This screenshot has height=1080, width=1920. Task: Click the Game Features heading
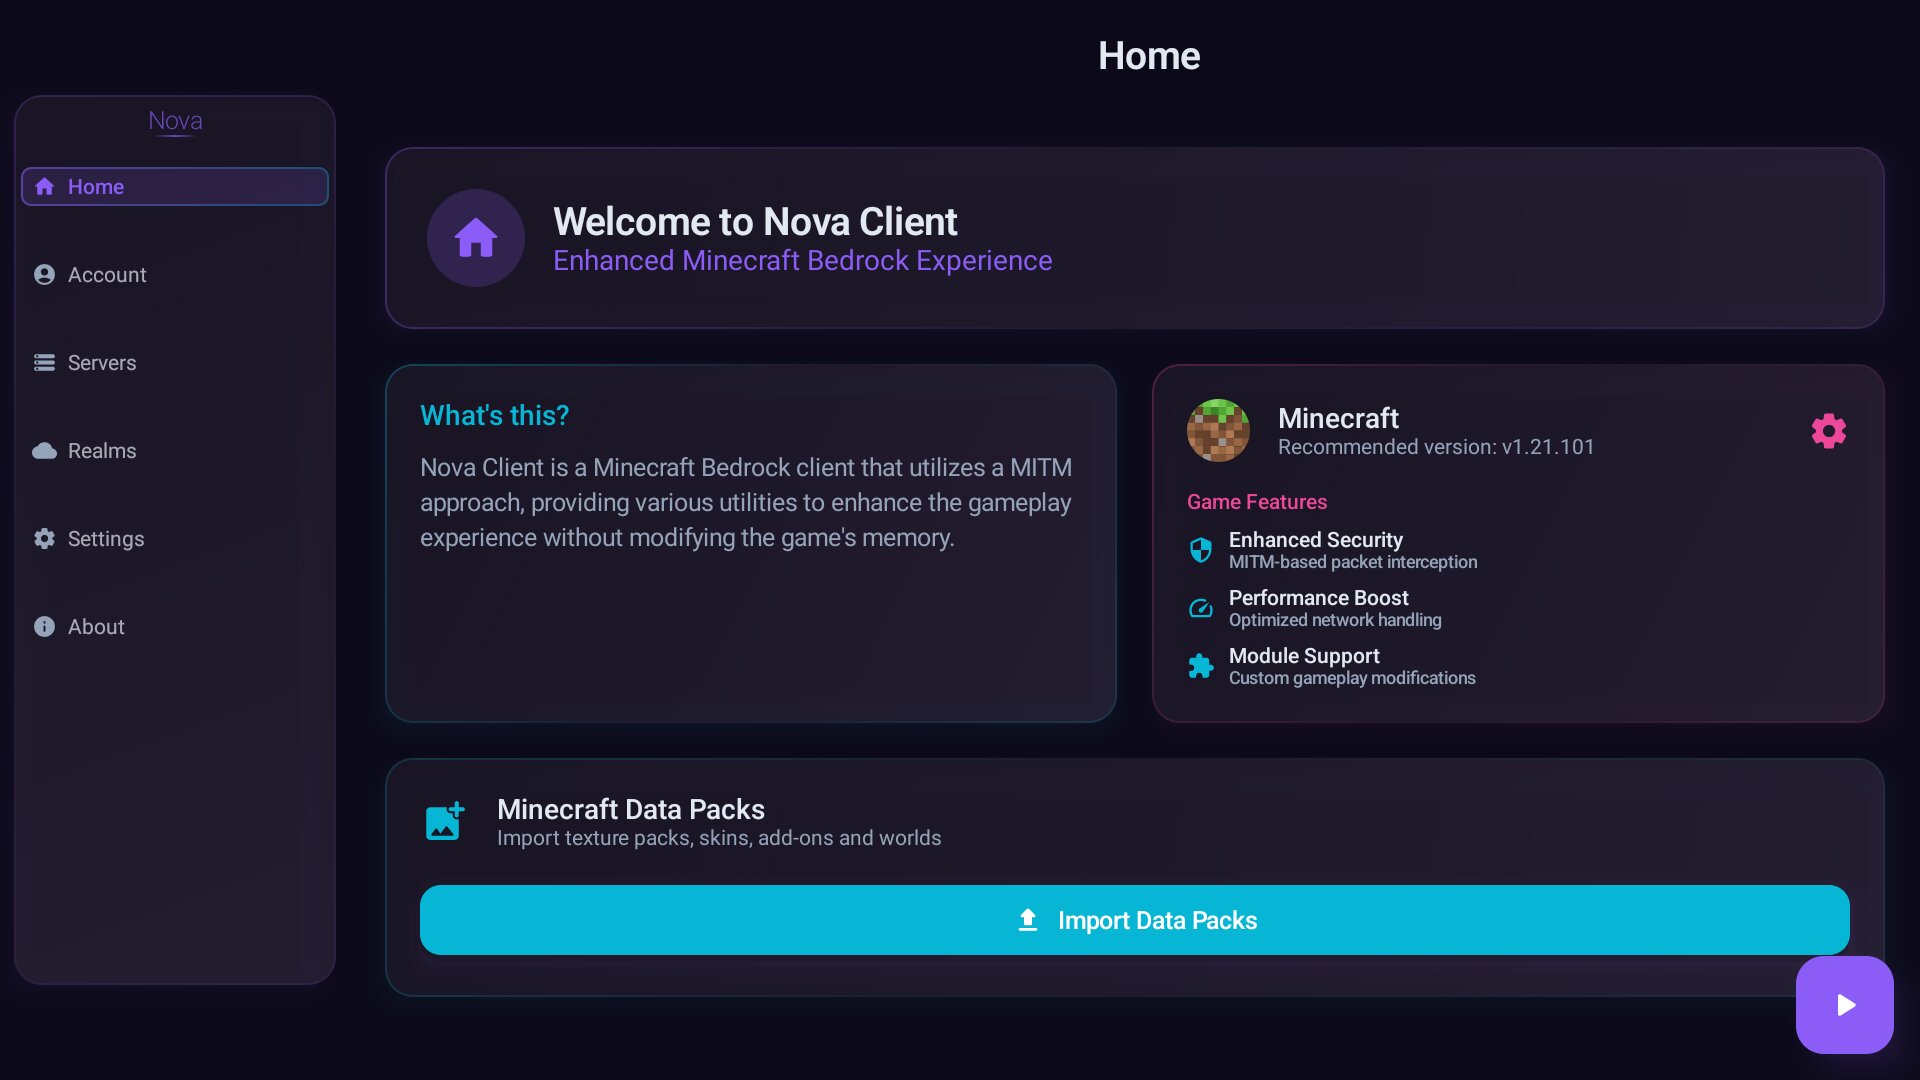point(1256,502)
